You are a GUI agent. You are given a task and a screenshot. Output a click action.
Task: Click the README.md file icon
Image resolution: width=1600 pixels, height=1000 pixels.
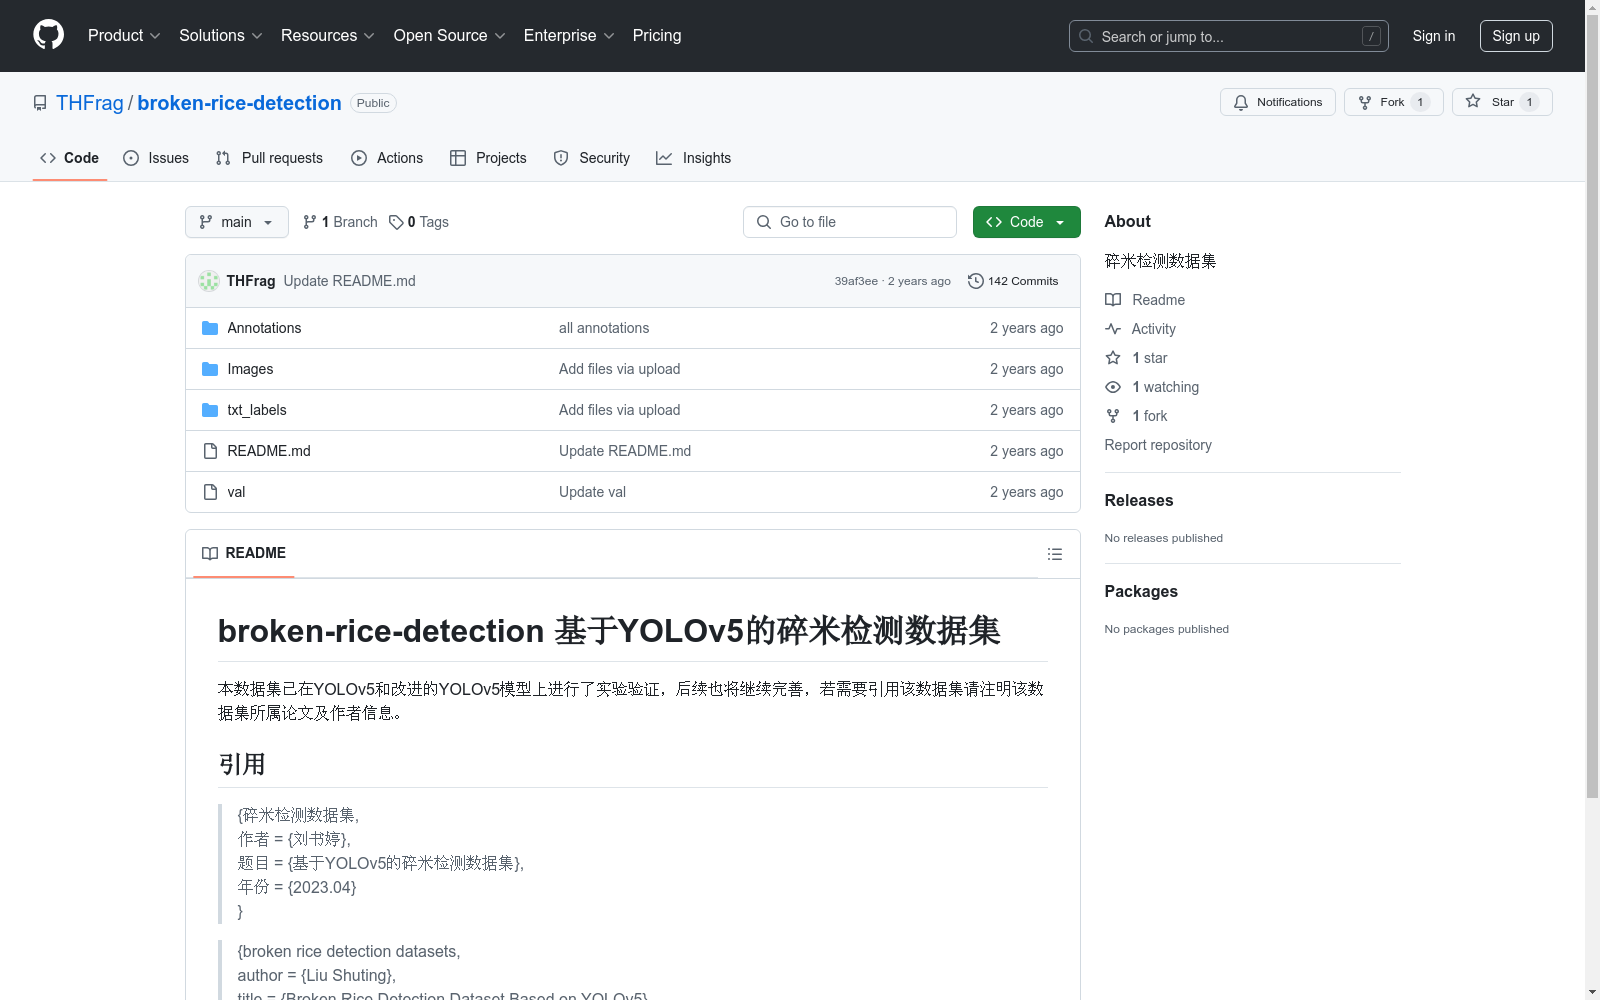[x=210, y=451]
